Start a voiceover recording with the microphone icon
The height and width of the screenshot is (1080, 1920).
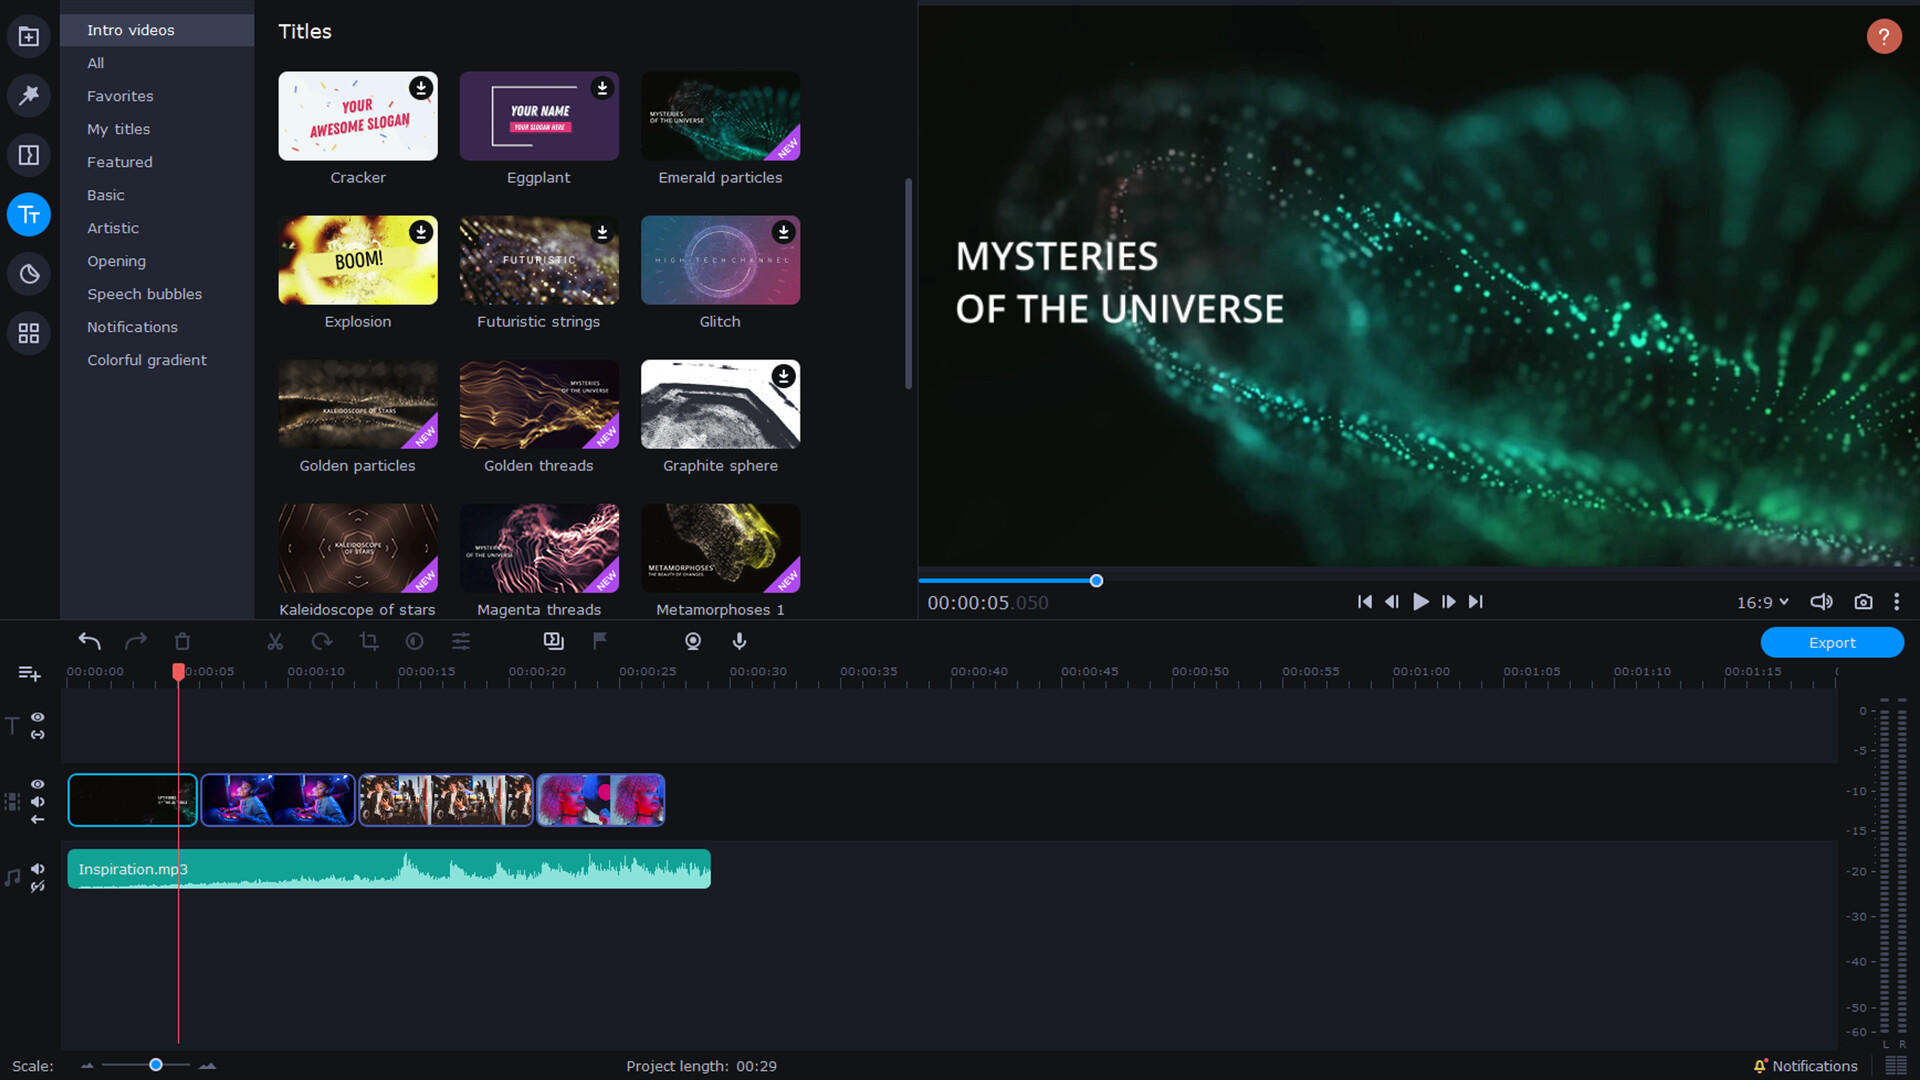[x=739, y=641]
